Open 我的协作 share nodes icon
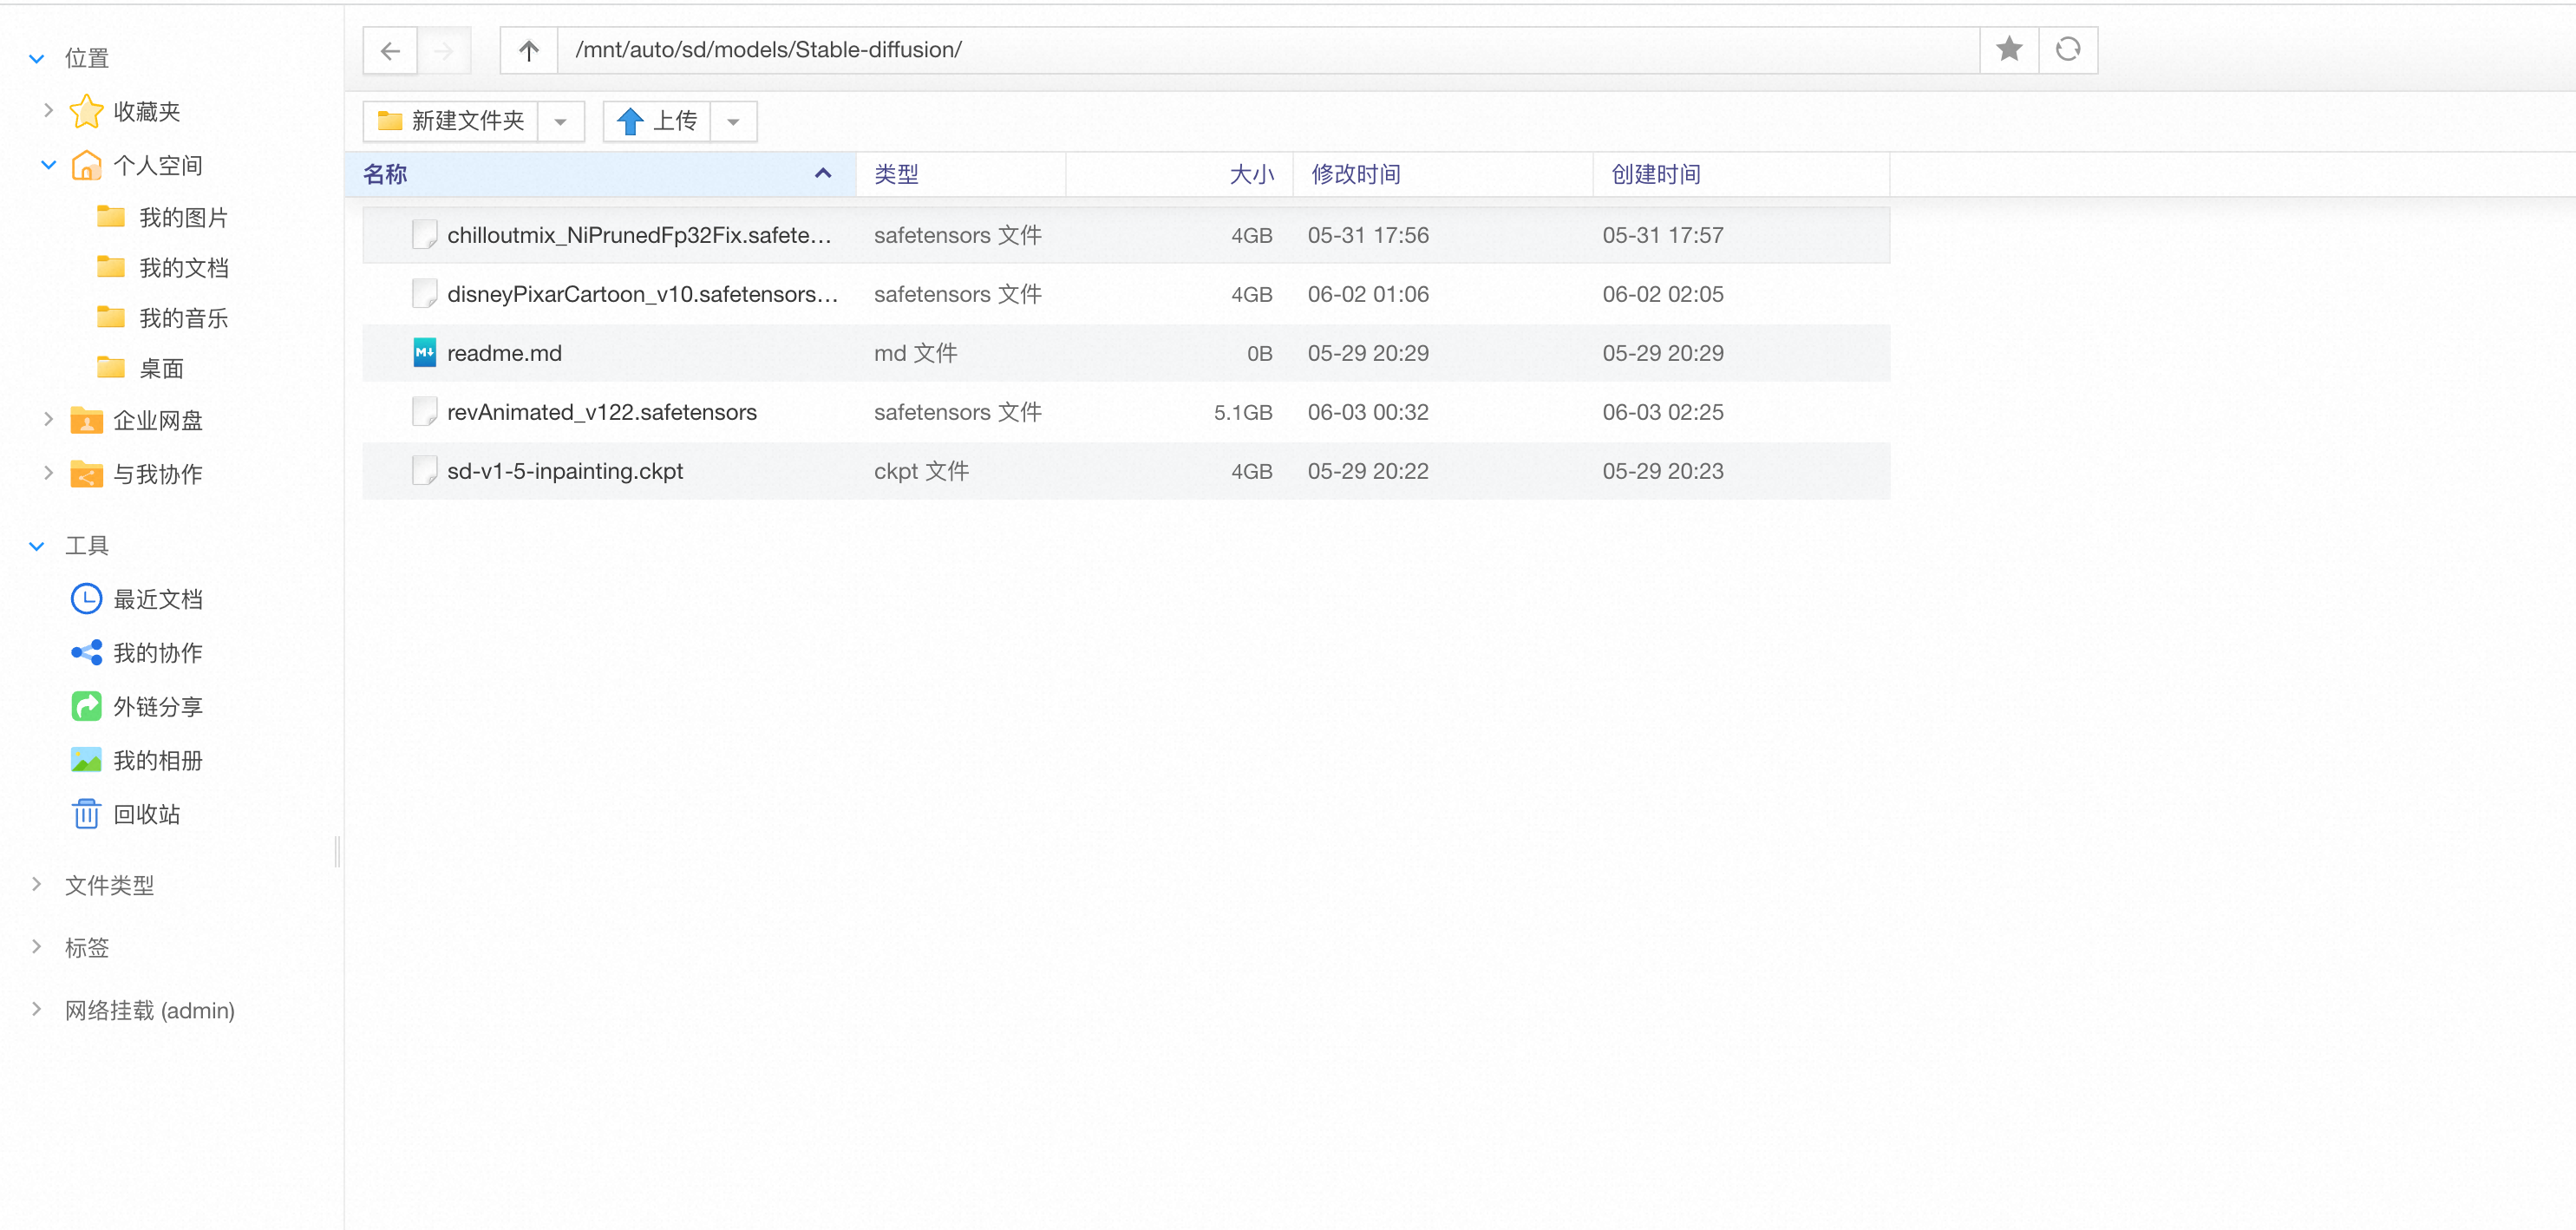Viewport: 2576px width, 1230px height. pos(86,653)
